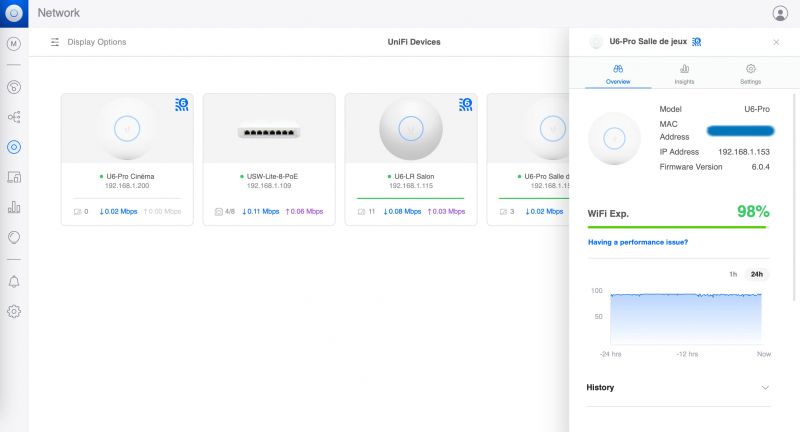Screen dimensions: 800x432
Task: Click the UniFi logo icon
Action: (x=14, y=13)
